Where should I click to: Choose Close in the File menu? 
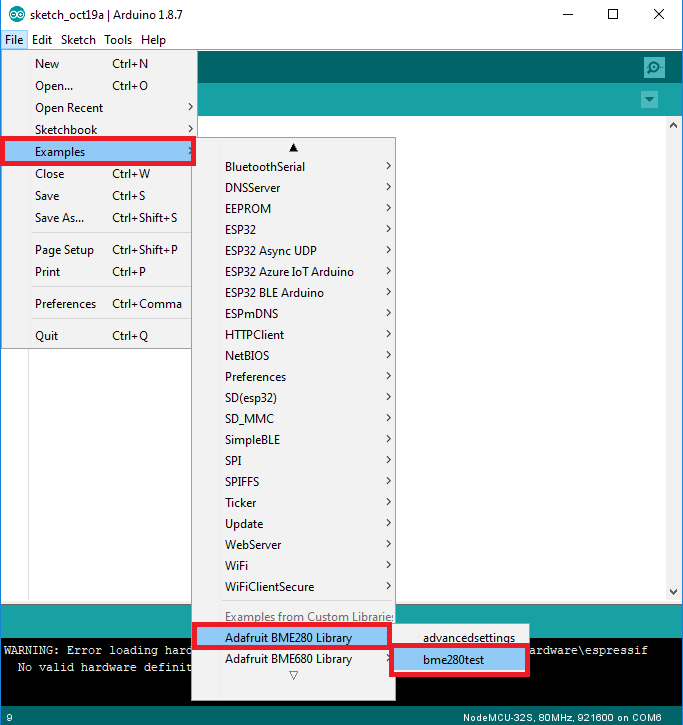click(x=97, y=174)
